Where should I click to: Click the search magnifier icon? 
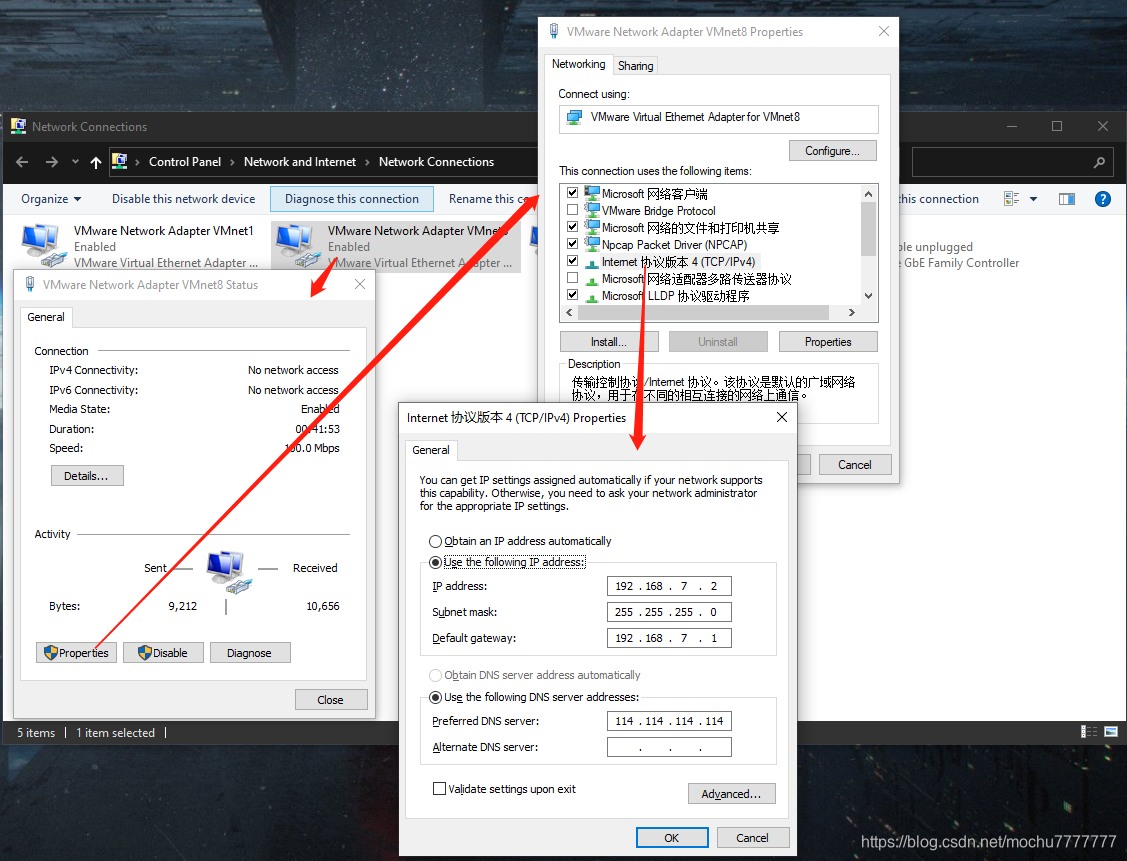pyautogui.click(x=1099, y=162)
